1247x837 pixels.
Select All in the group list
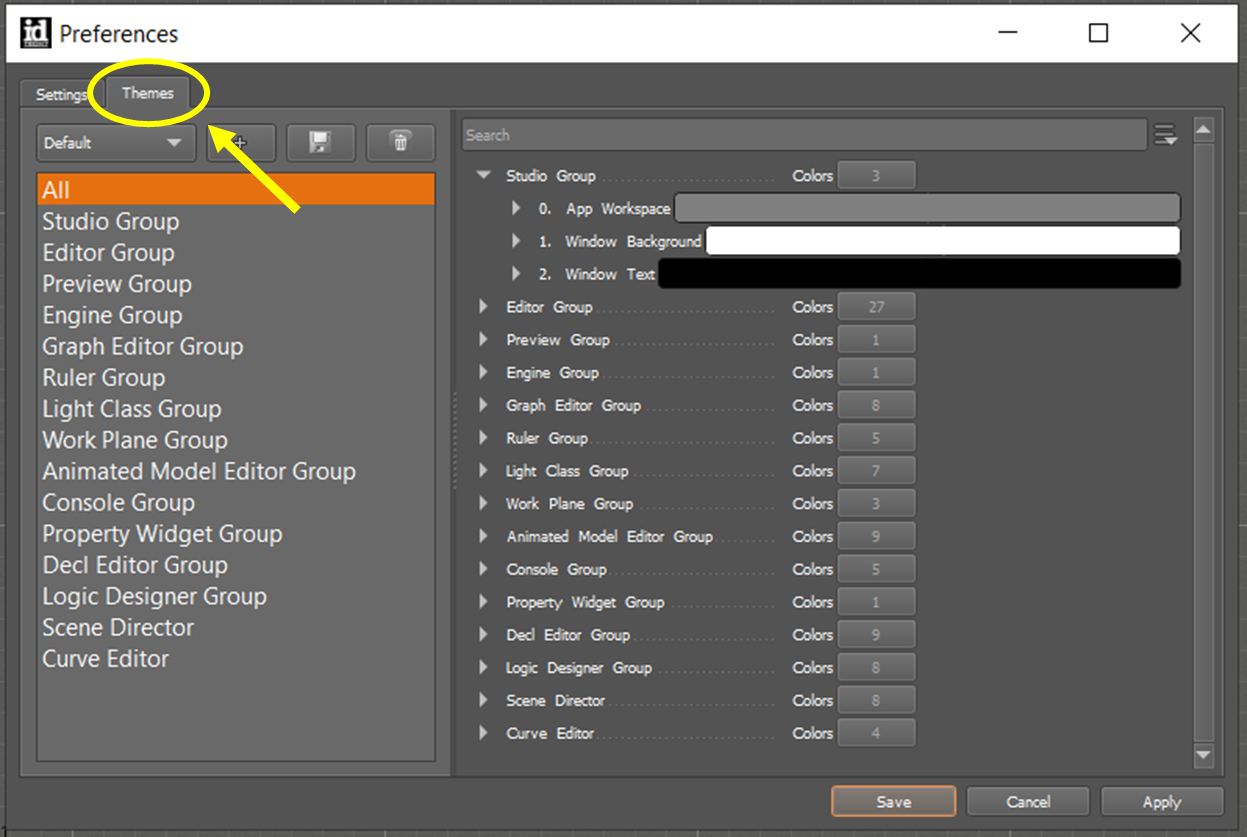tap(236, 190)
